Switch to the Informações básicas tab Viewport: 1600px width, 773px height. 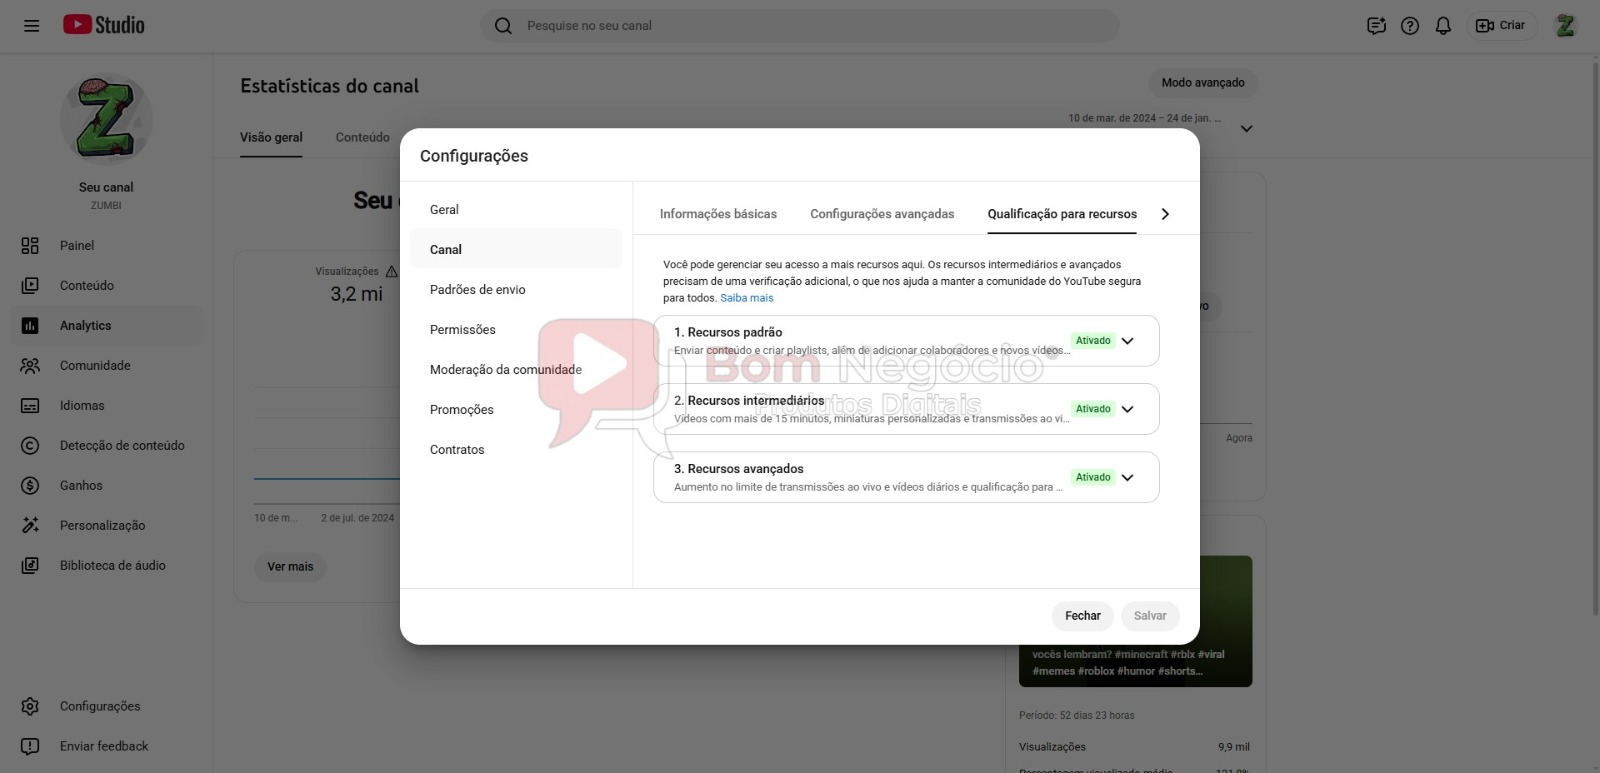(x=718, y=214)
